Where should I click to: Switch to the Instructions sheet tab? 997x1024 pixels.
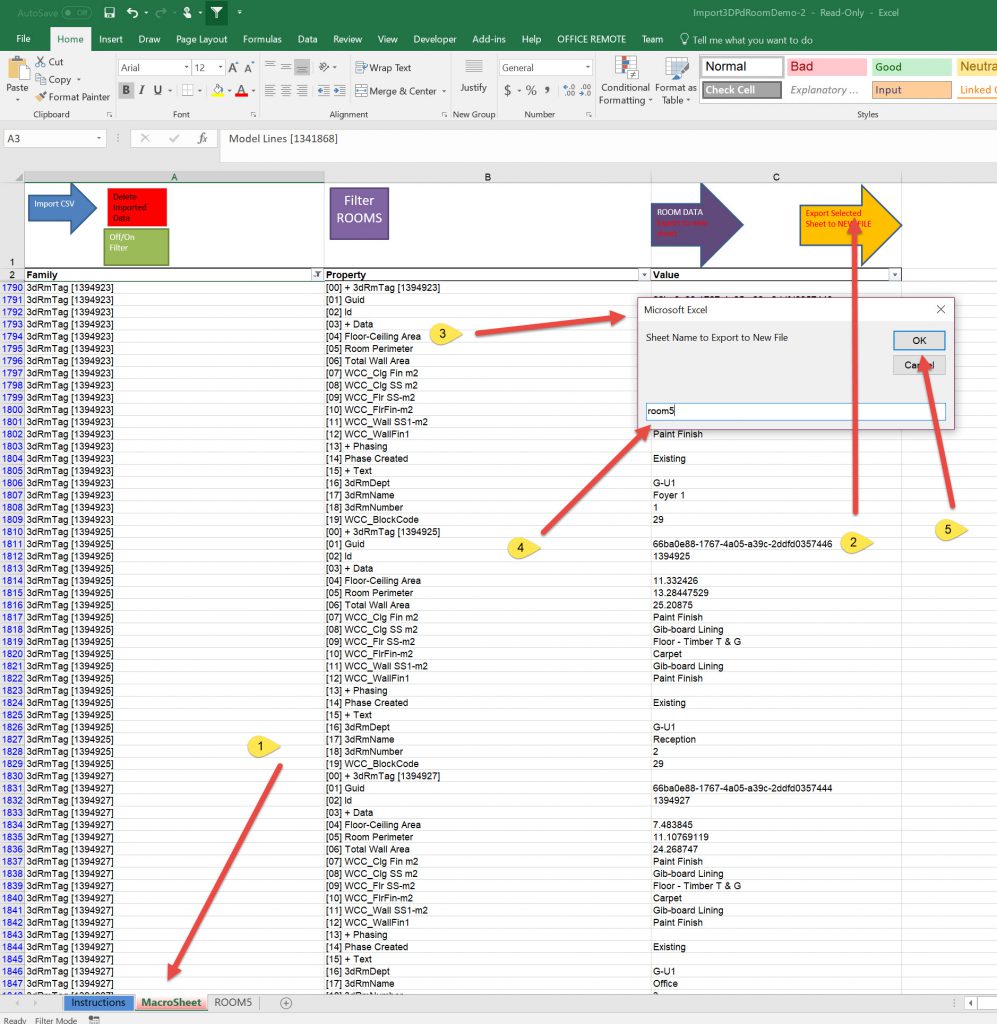click(x=98, y=1002)
